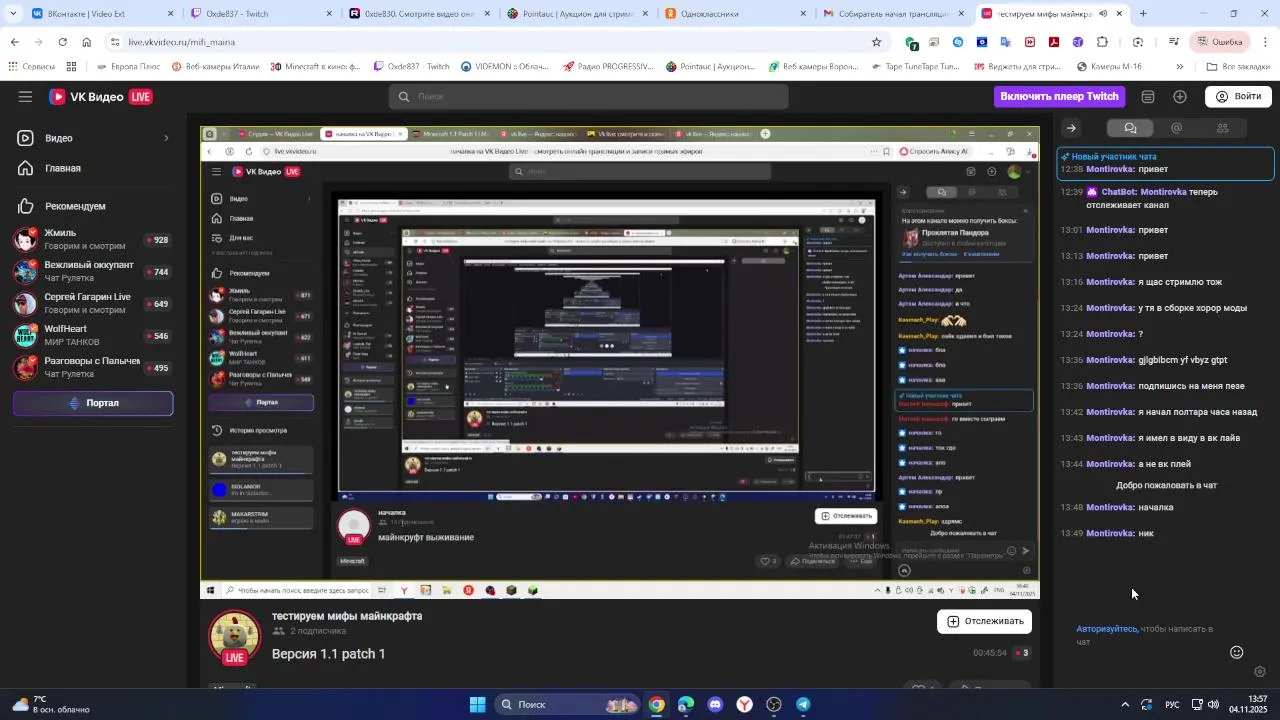Expand hidden bookmarks double chevron
Image resolution: width=1280 pixels, height=720 pixels.
[x=1179, y=67]
